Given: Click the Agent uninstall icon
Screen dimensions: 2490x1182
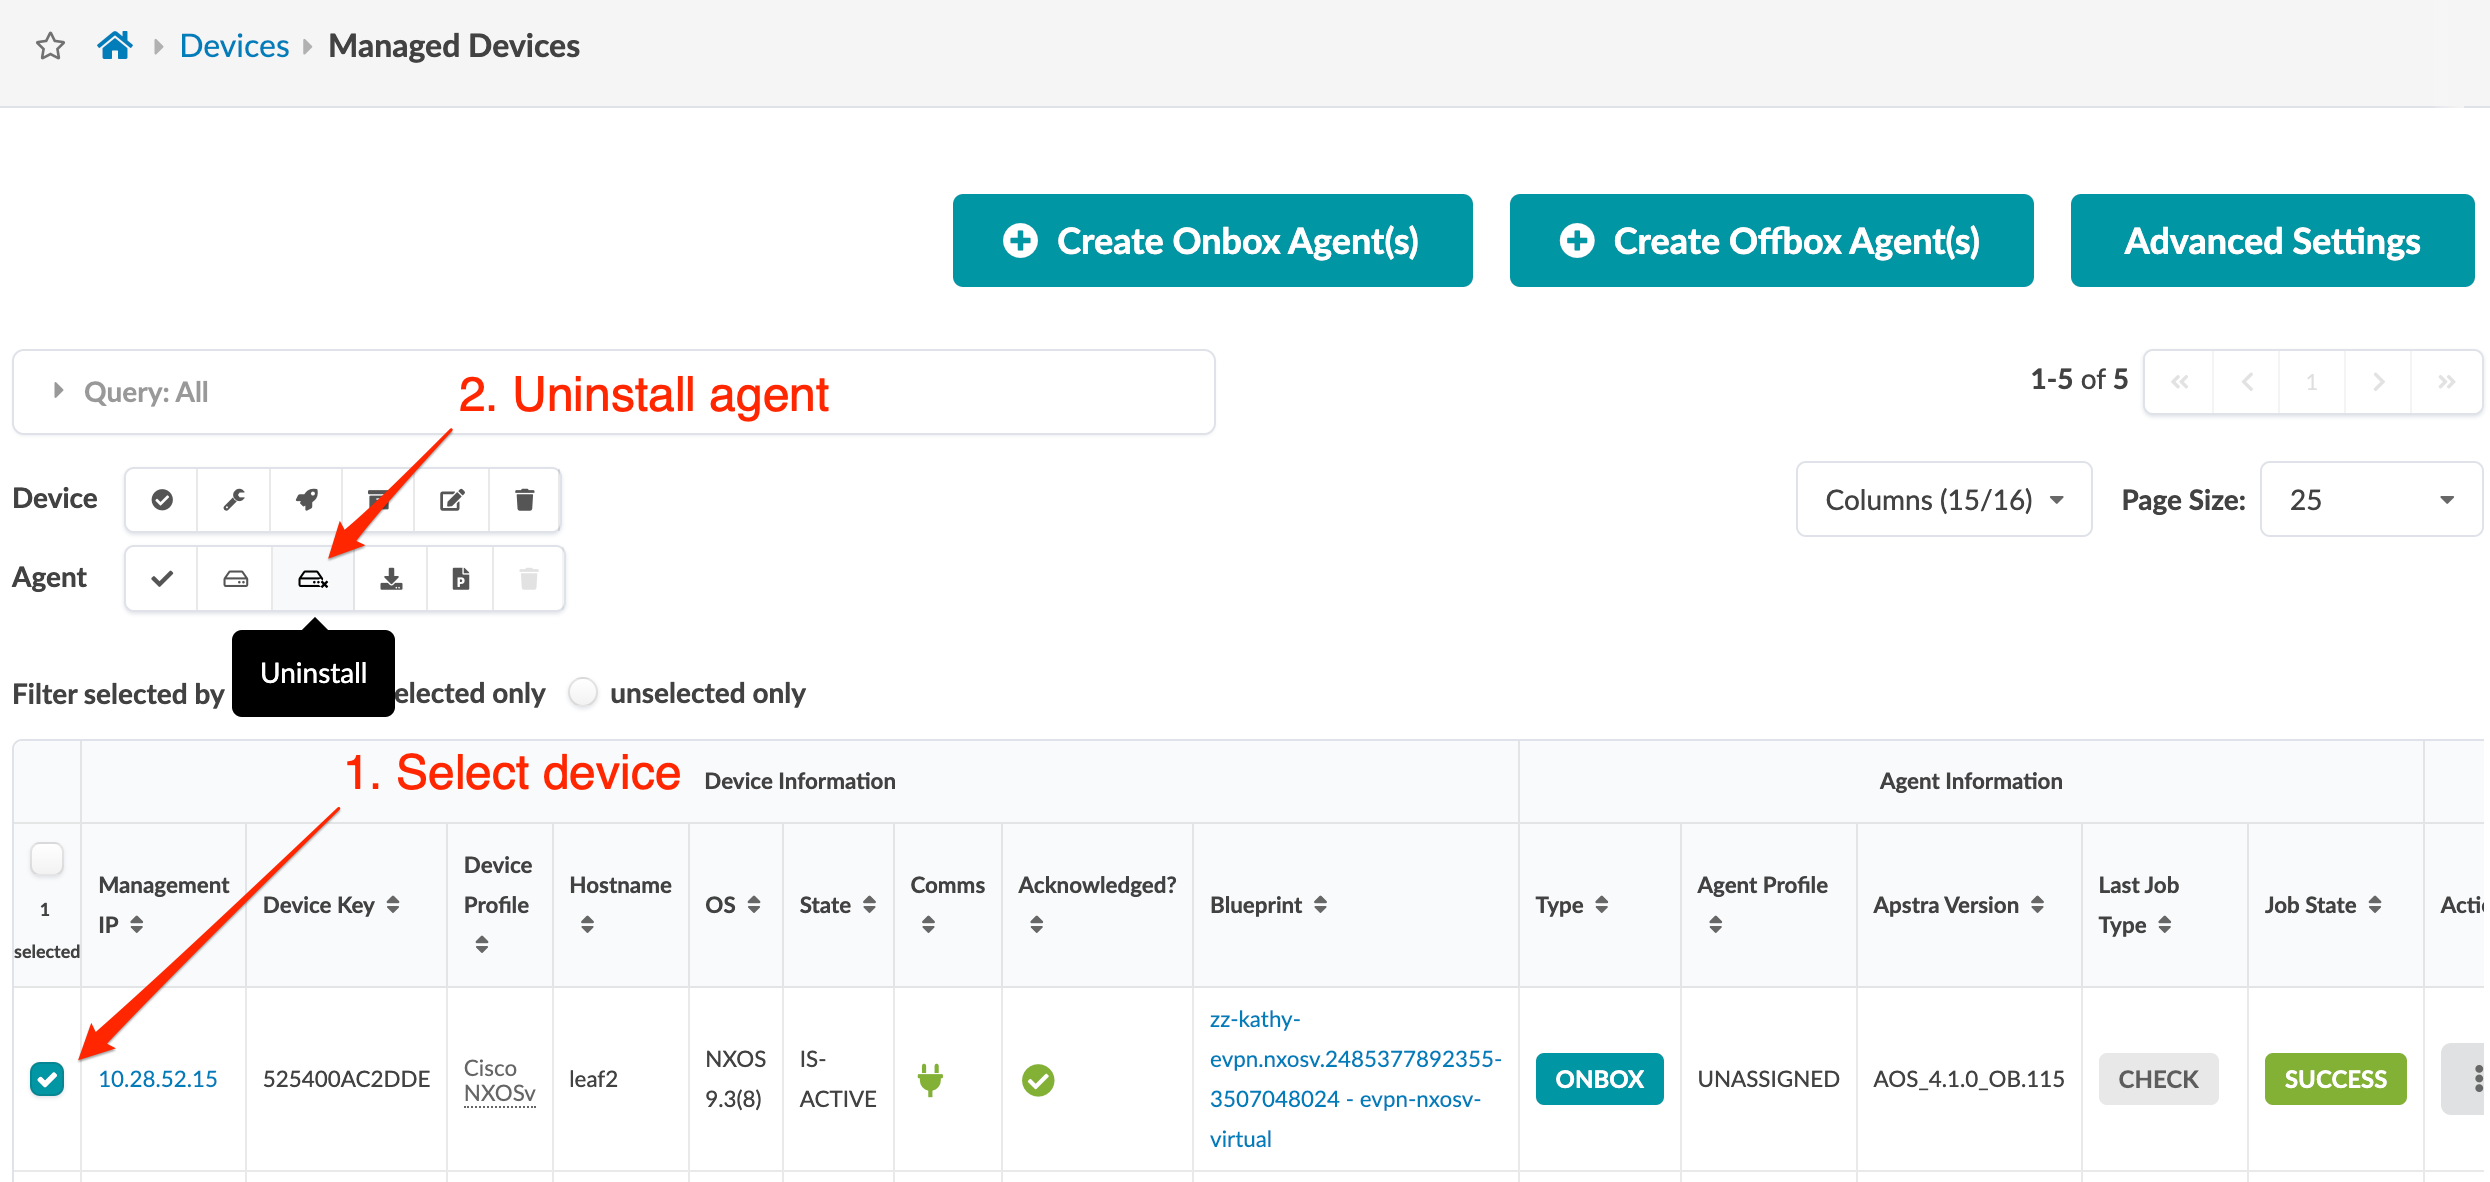Looking at the screenshot, I should (313, 579).
